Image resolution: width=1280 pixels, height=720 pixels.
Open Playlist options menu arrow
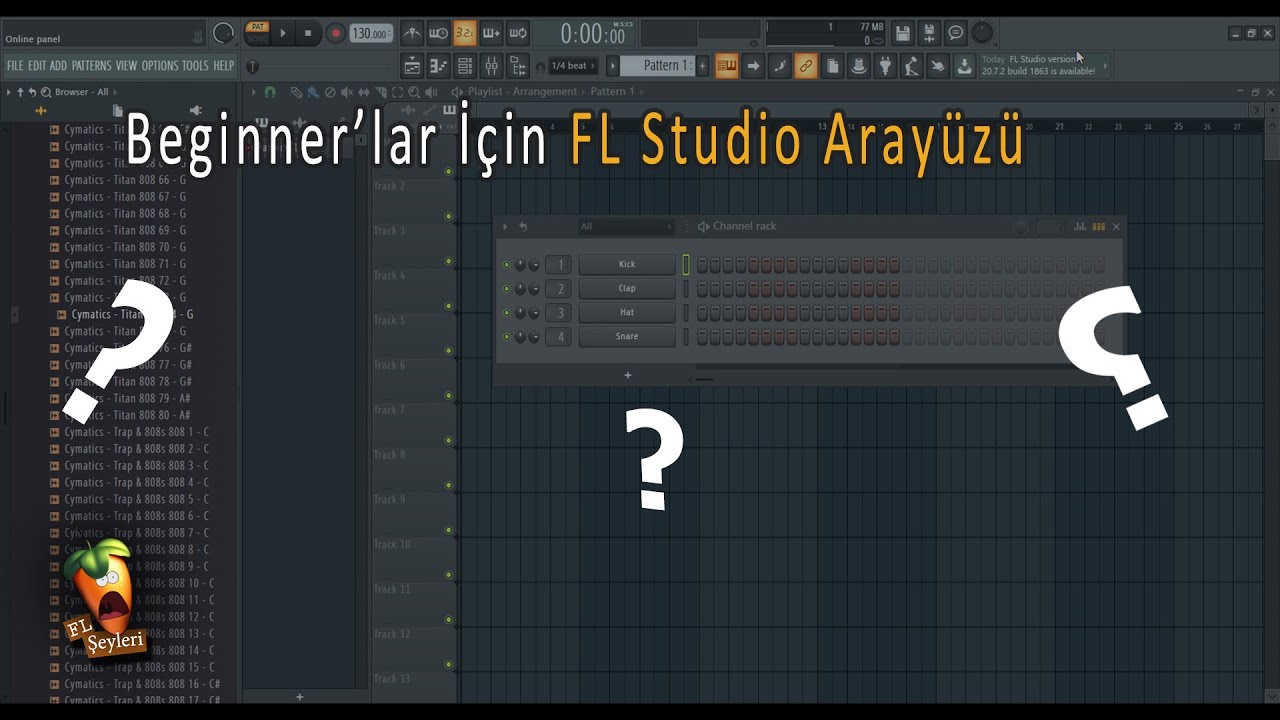tap(254, 92)
